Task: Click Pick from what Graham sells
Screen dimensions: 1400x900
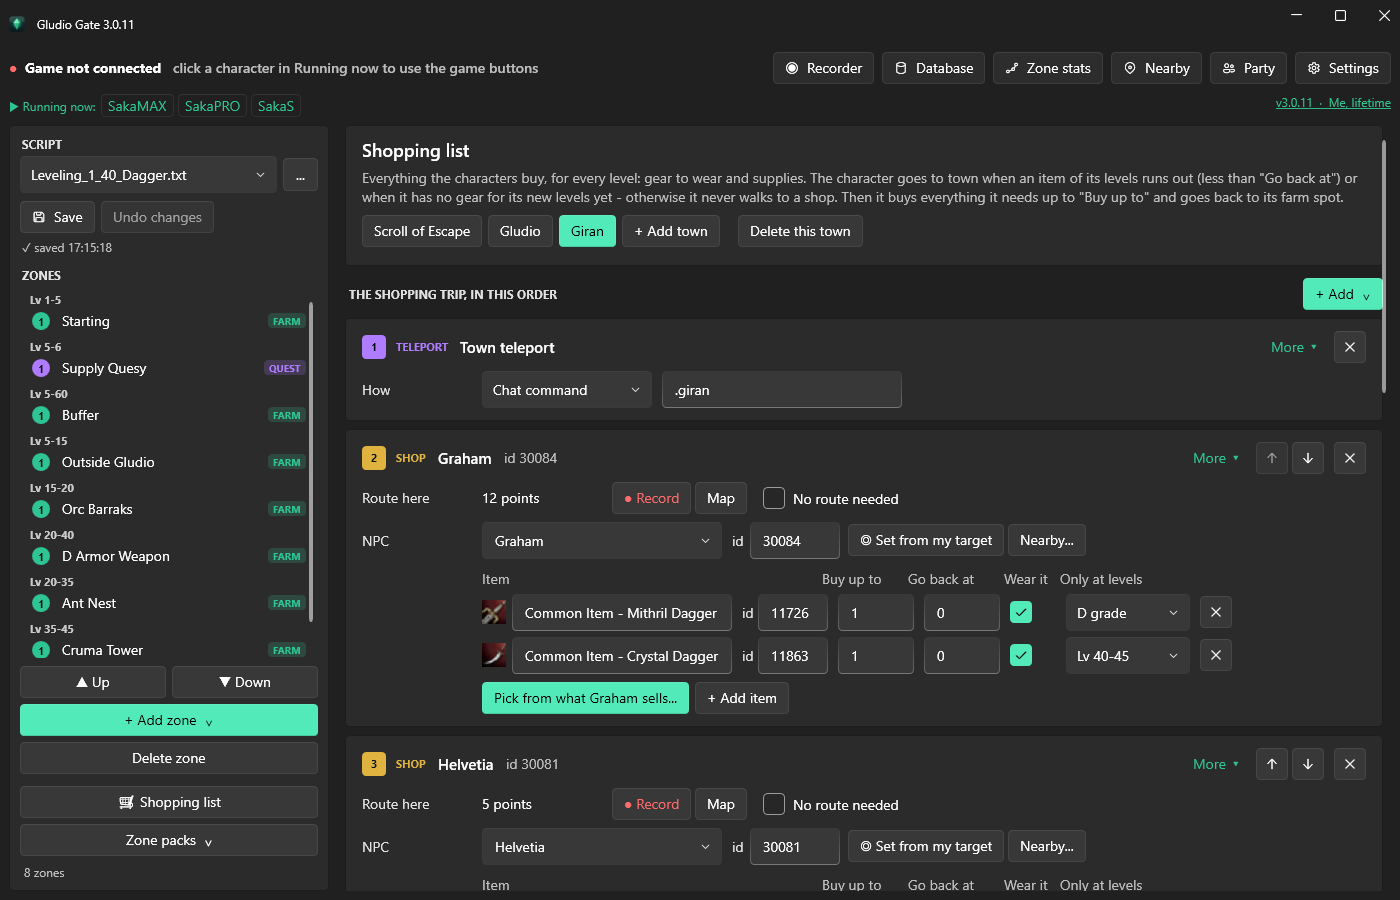Action: point(585,698)
